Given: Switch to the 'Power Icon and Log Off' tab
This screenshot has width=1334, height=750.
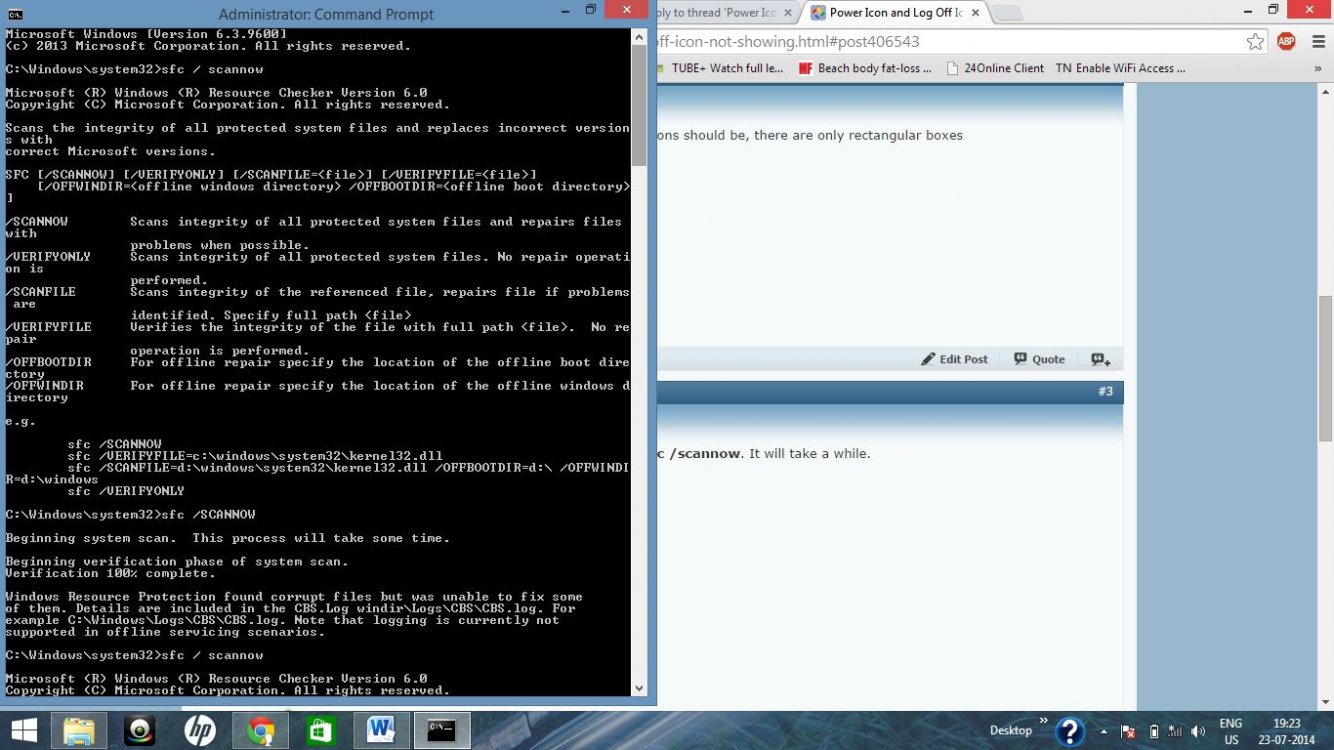Looking at the screenshot, I should click(x=895, y=13).
